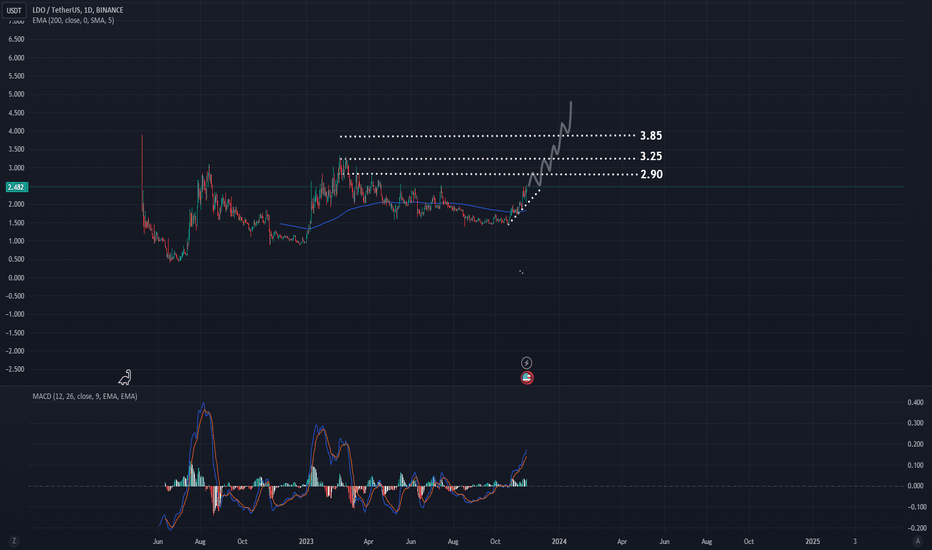
Task: Open the US flag economic event icon
Action: [527, 378]
